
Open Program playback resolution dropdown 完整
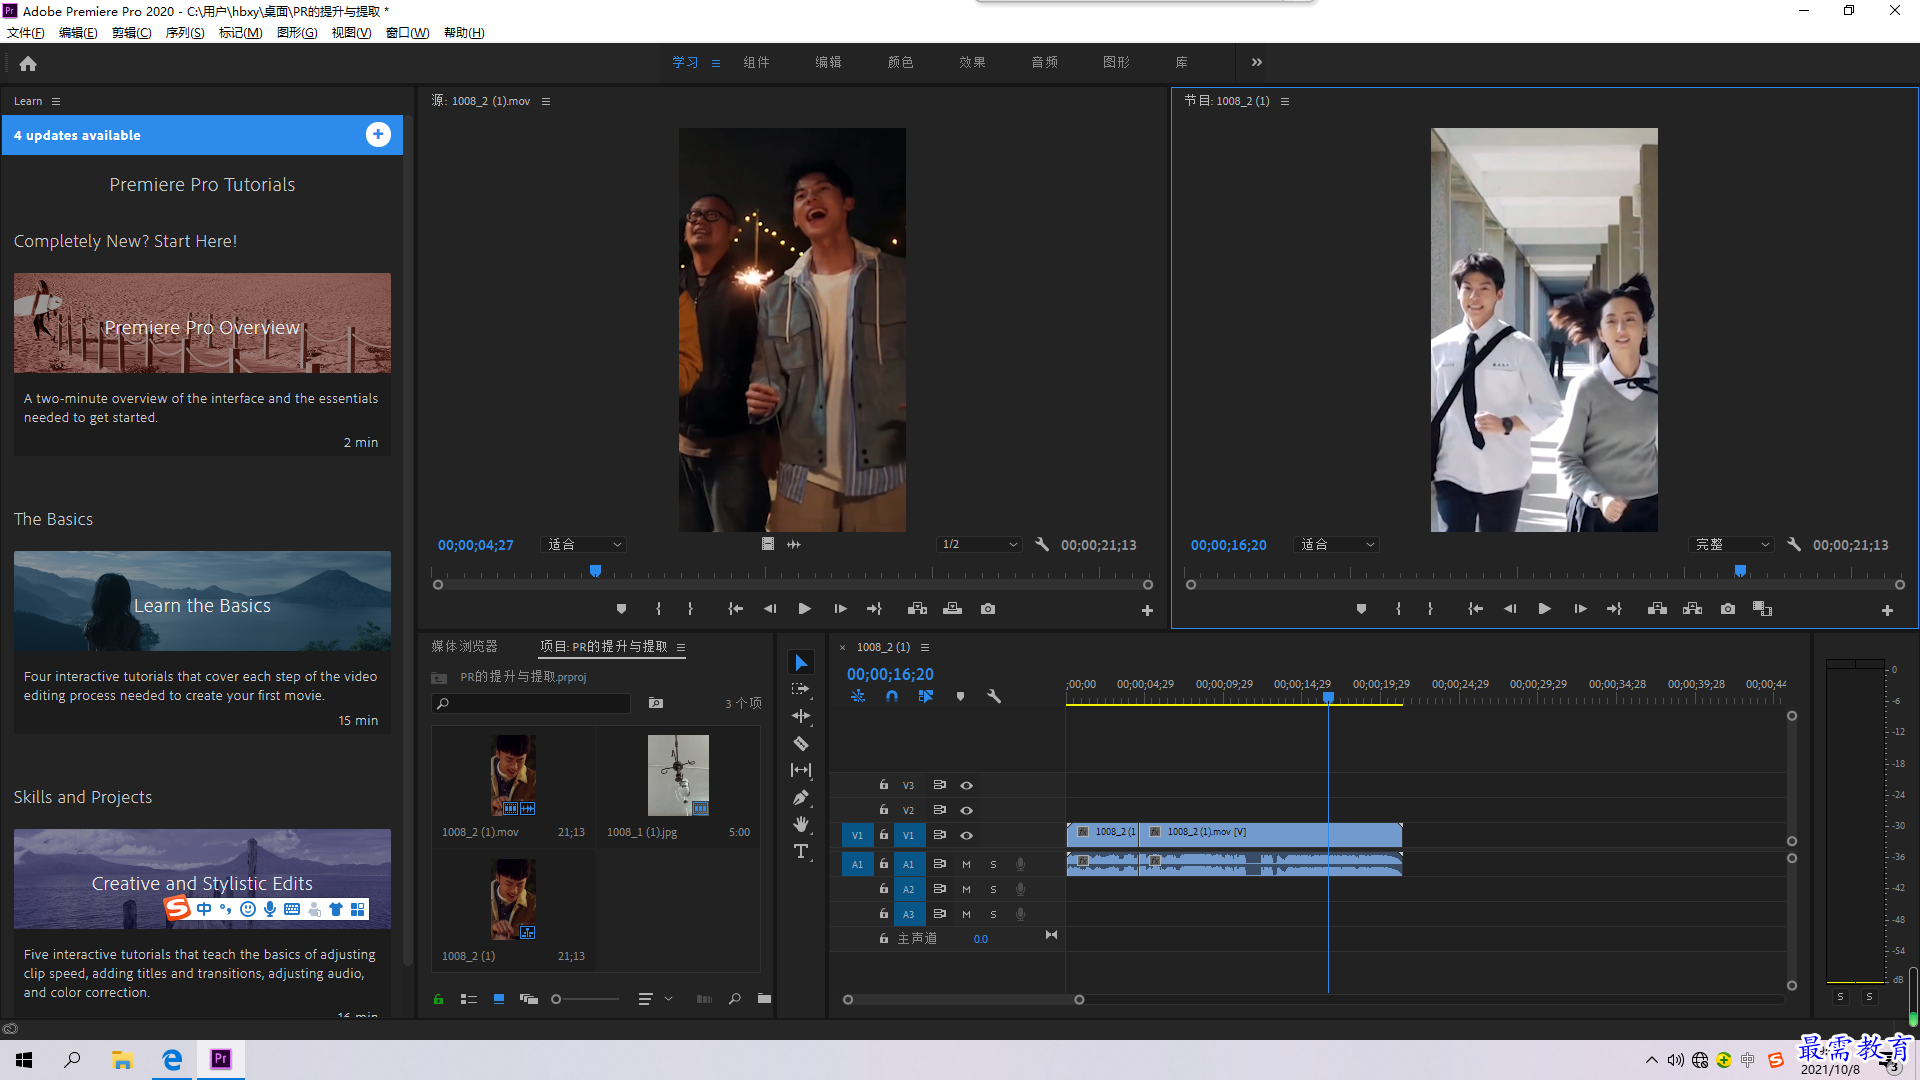(1732, 545)
